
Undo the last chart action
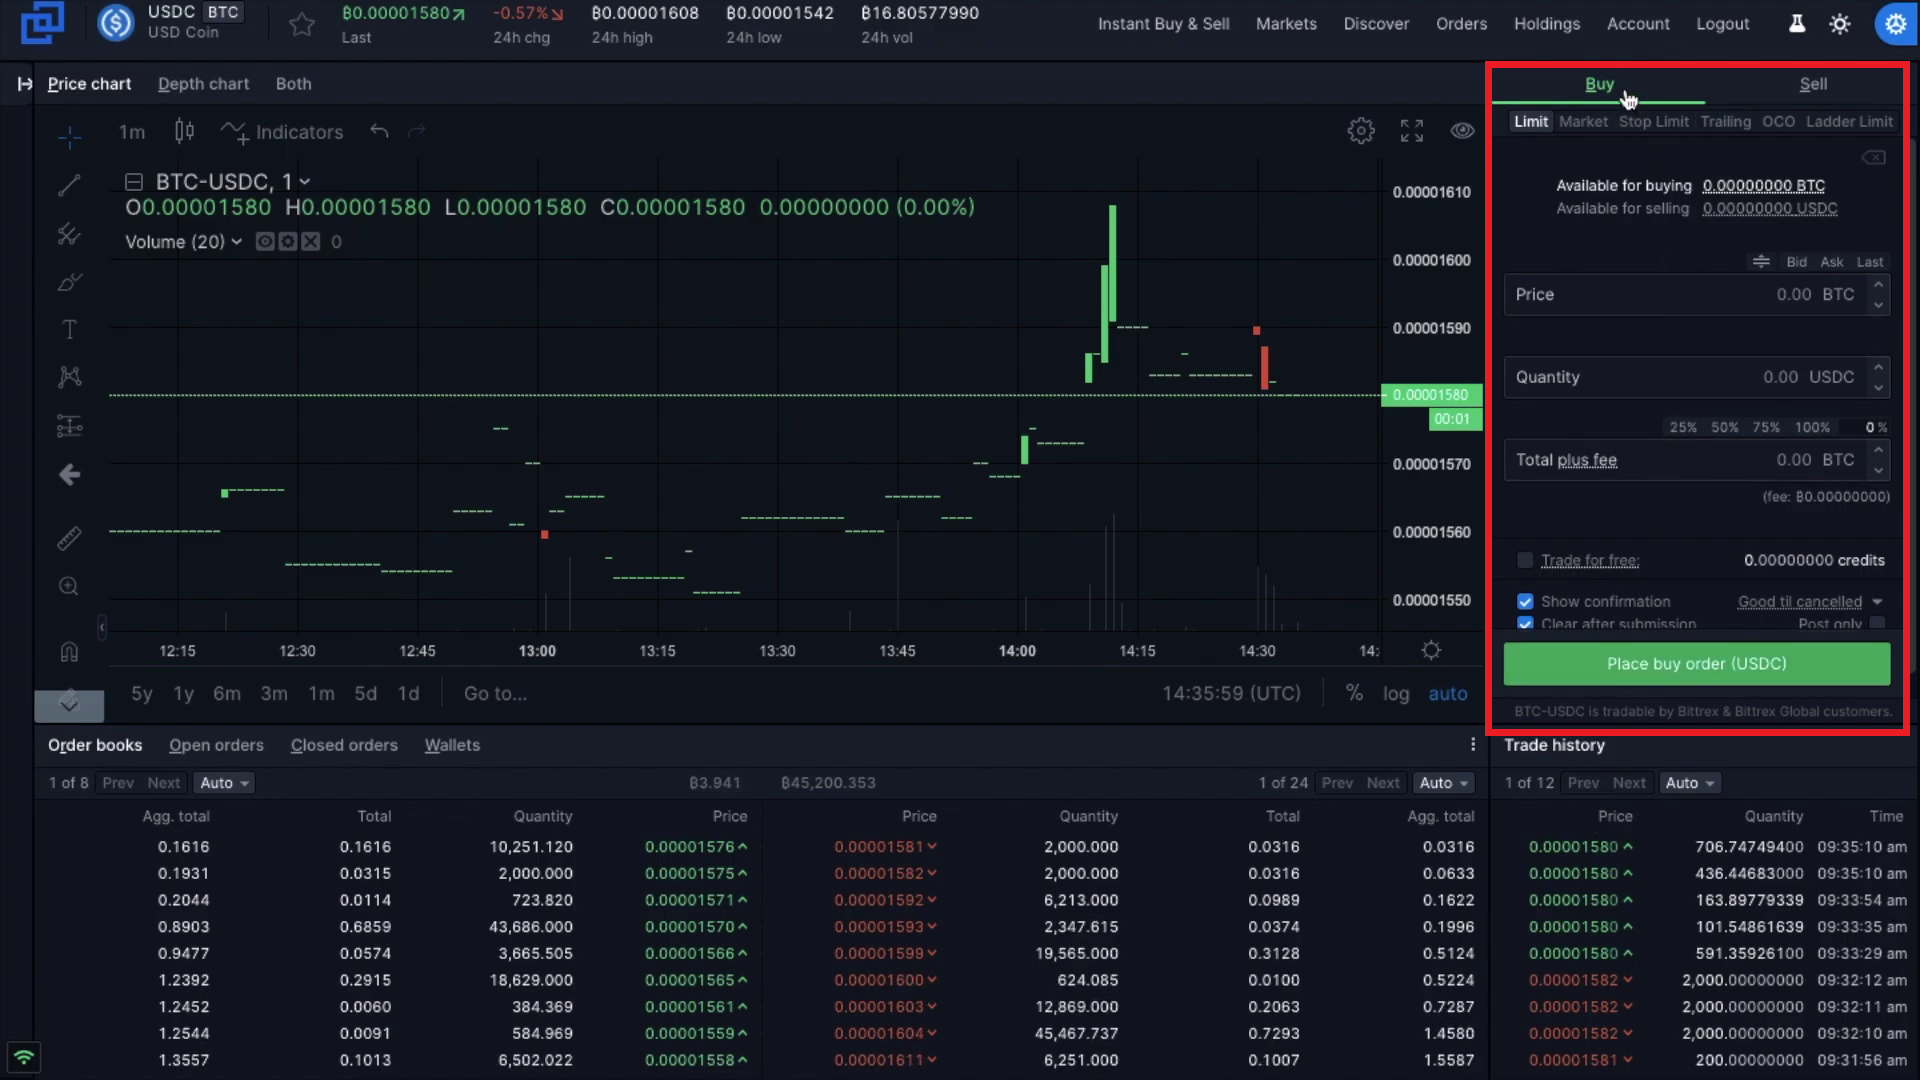coord(379,131)
